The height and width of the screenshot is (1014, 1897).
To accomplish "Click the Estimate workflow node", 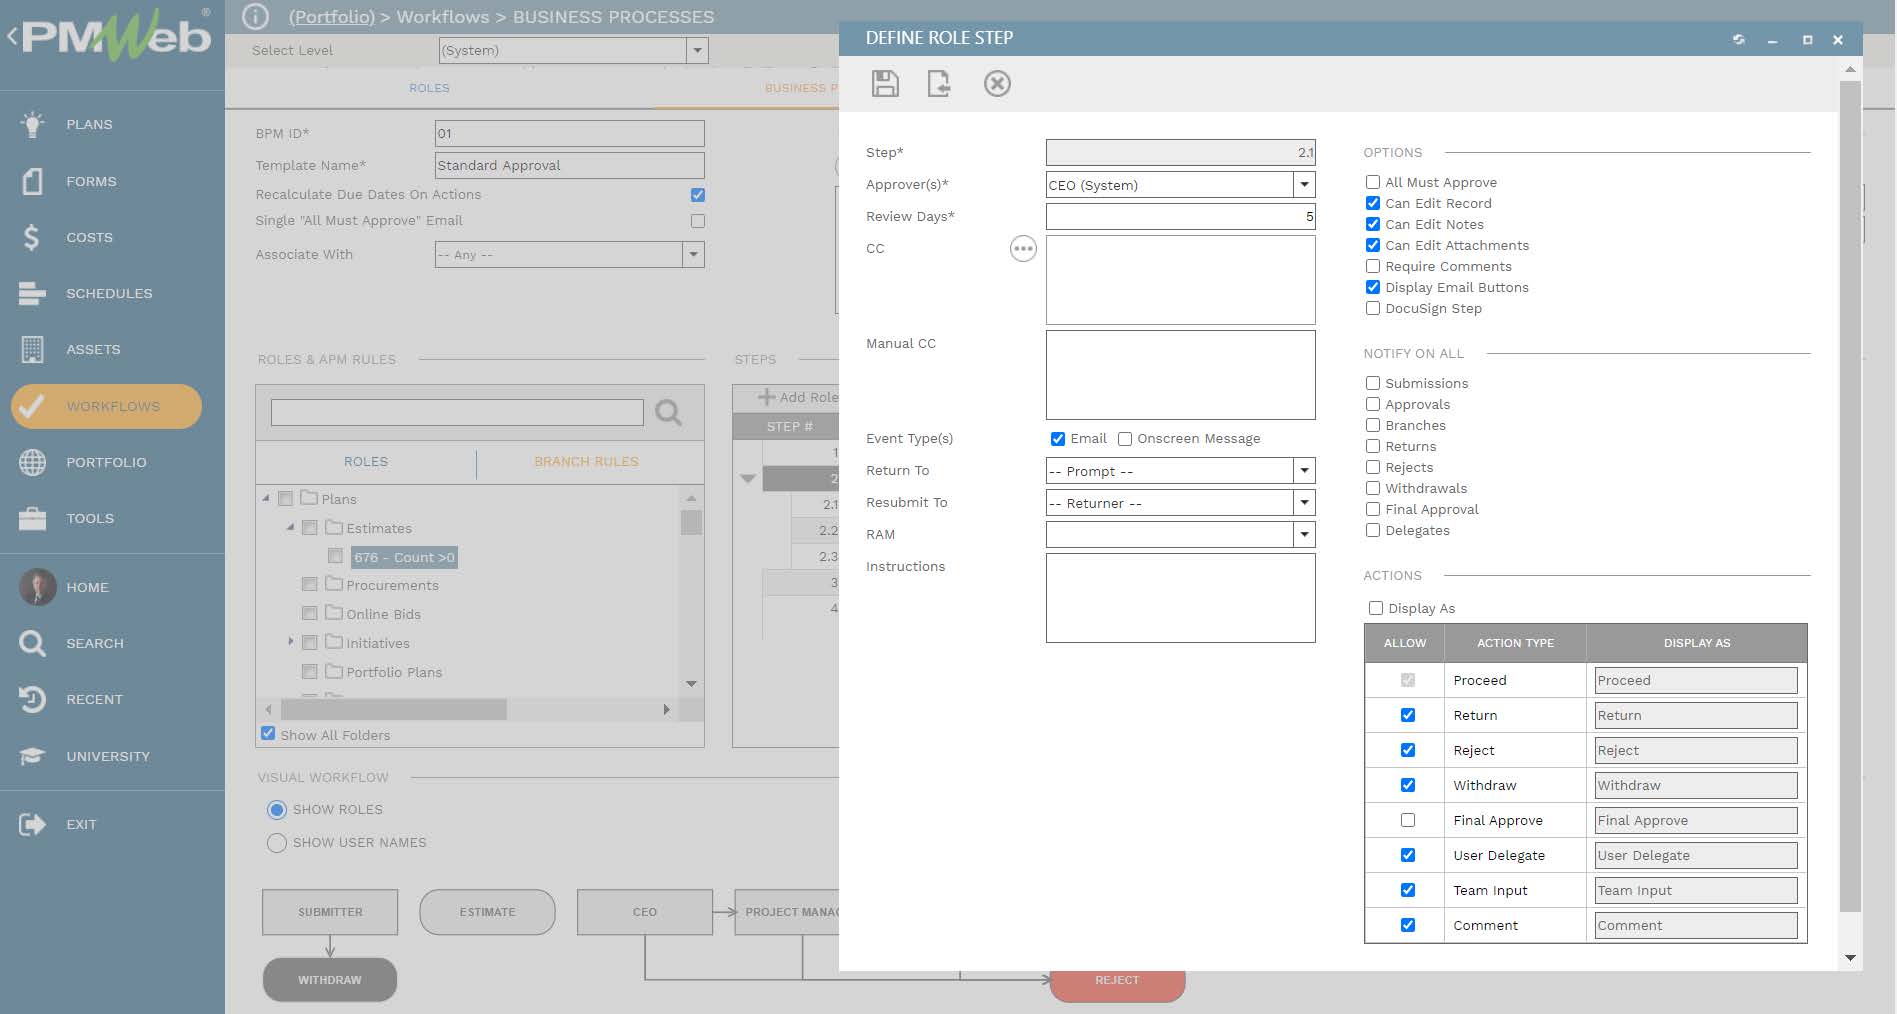I will [x=487, y=912].
